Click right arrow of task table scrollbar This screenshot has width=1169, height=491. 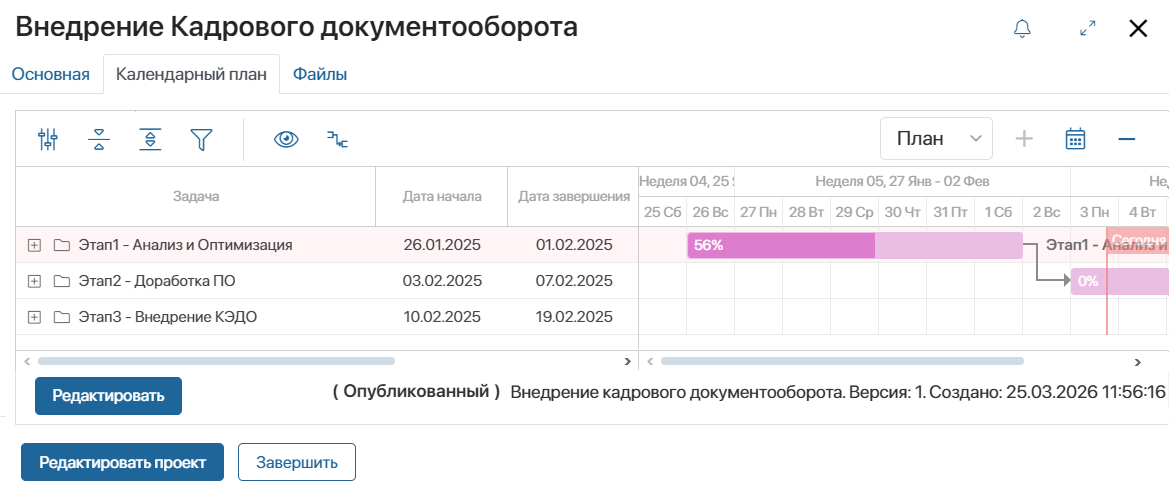(x=627, y=361)
